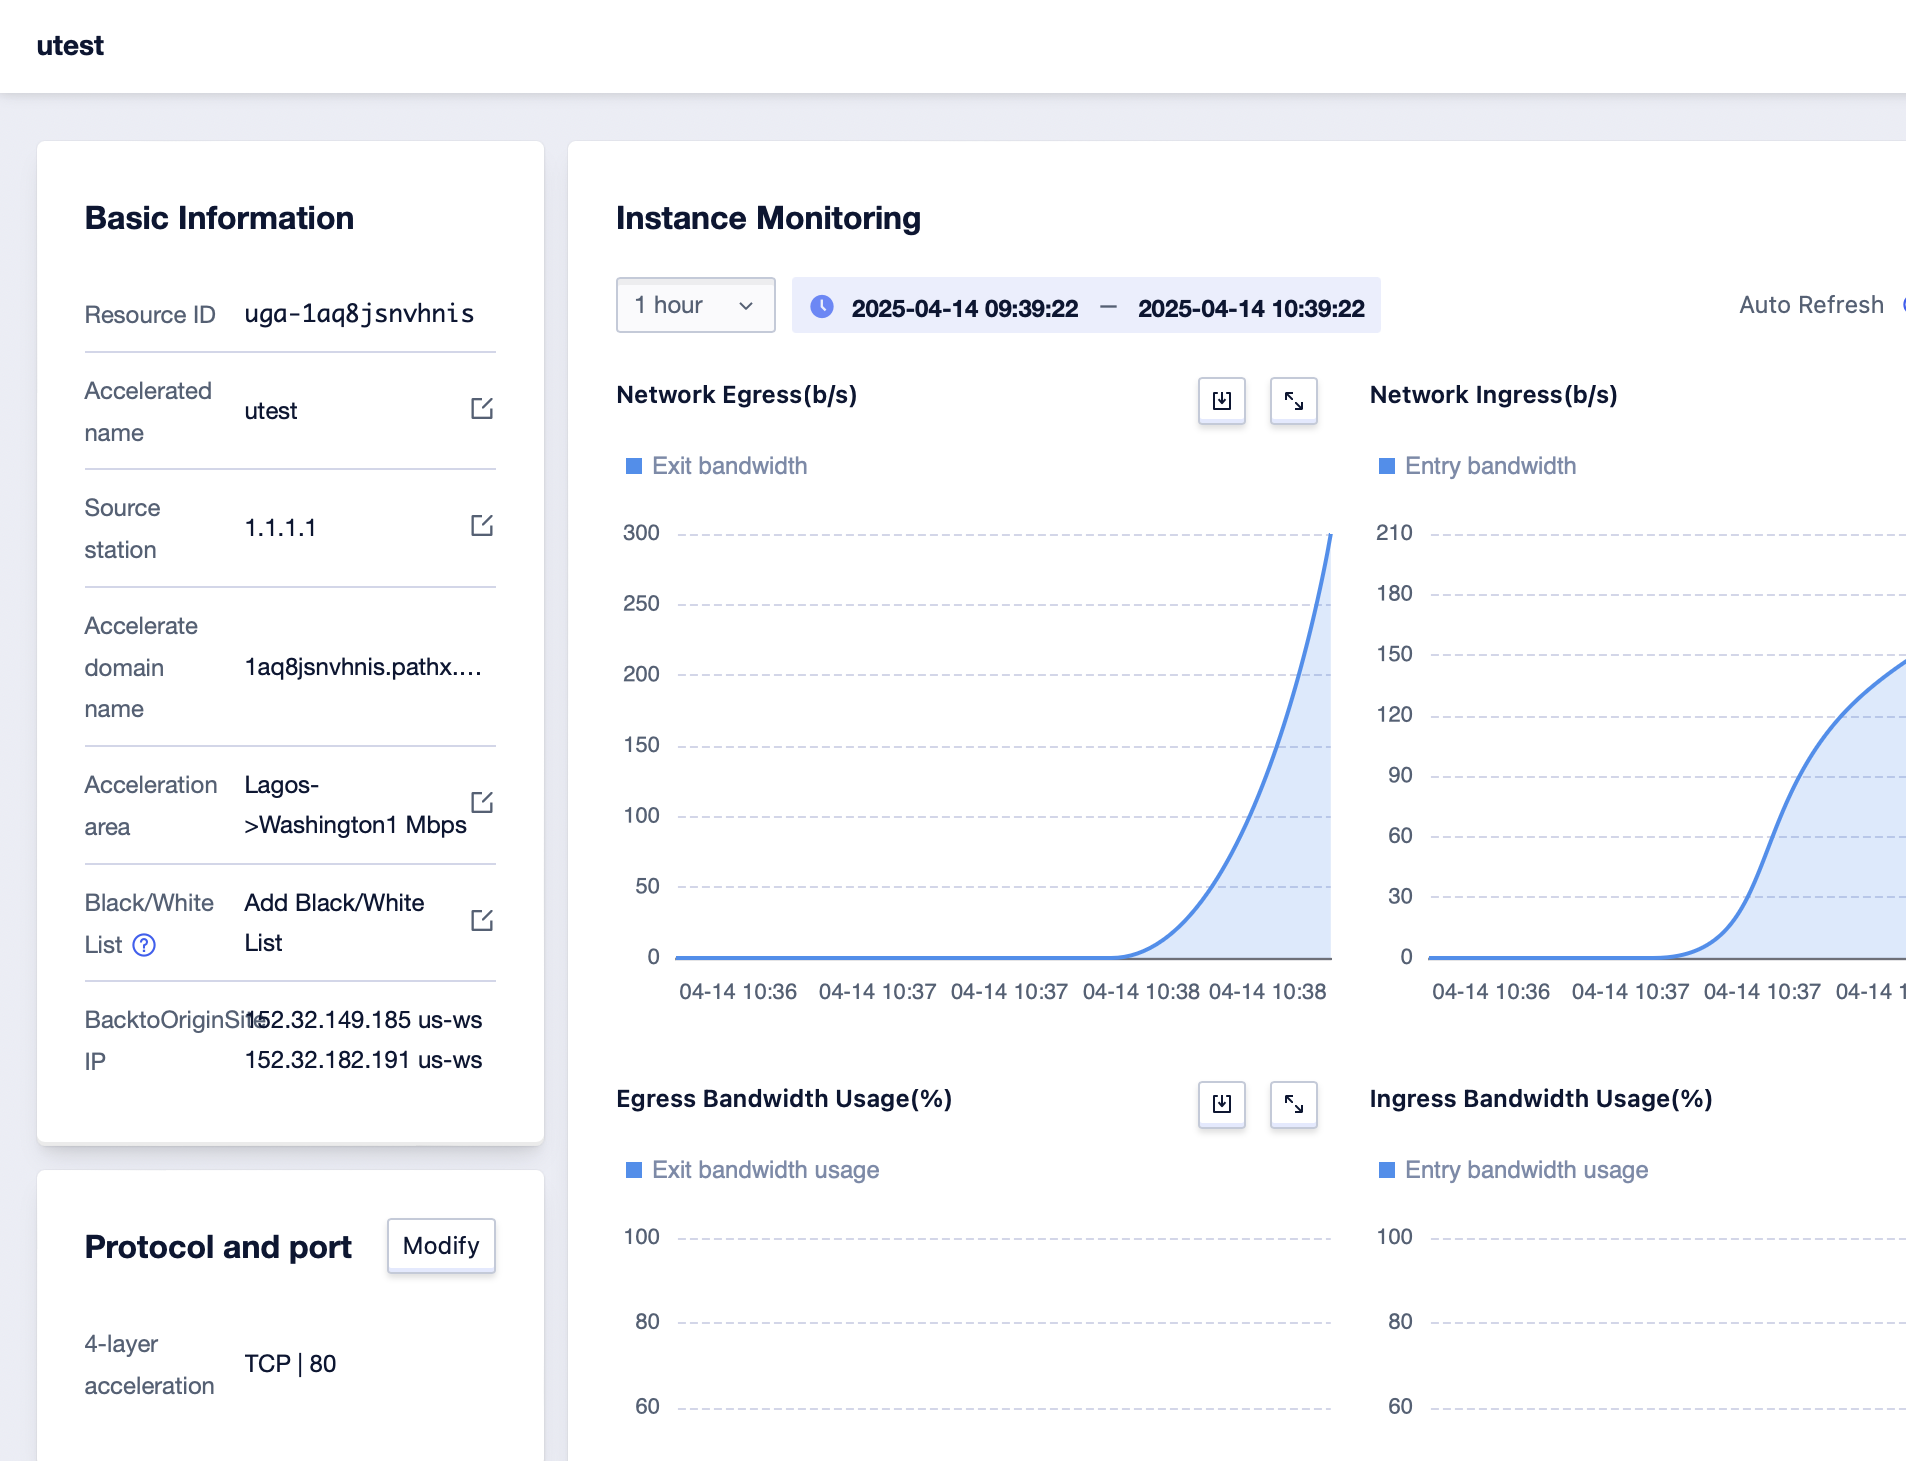Click the clock icon in date range
Image resolution: width=1906 pixels, height=1461 pixels.
(x=822, y=306)
